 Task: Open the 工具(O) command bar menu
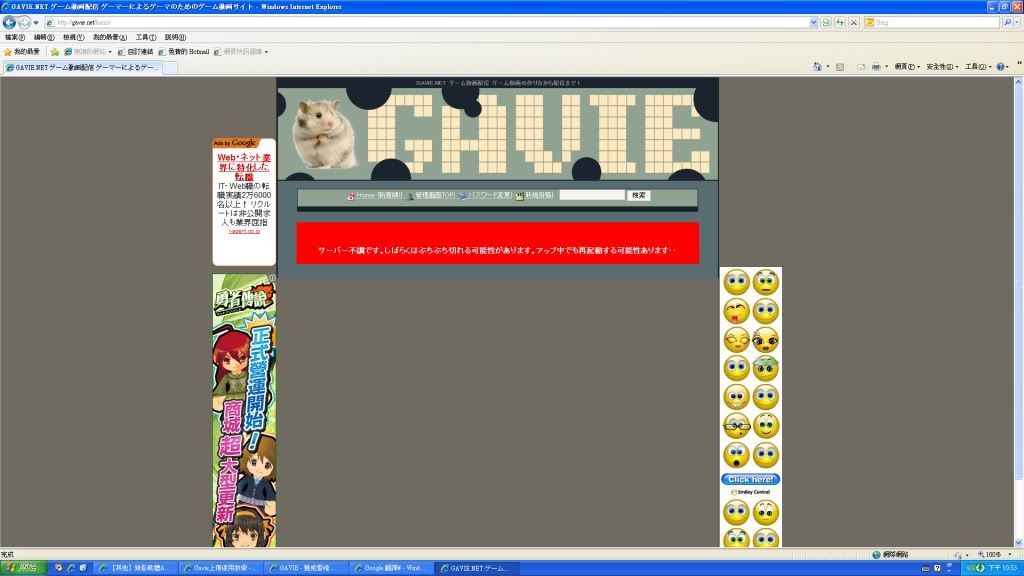pos(978,67)
